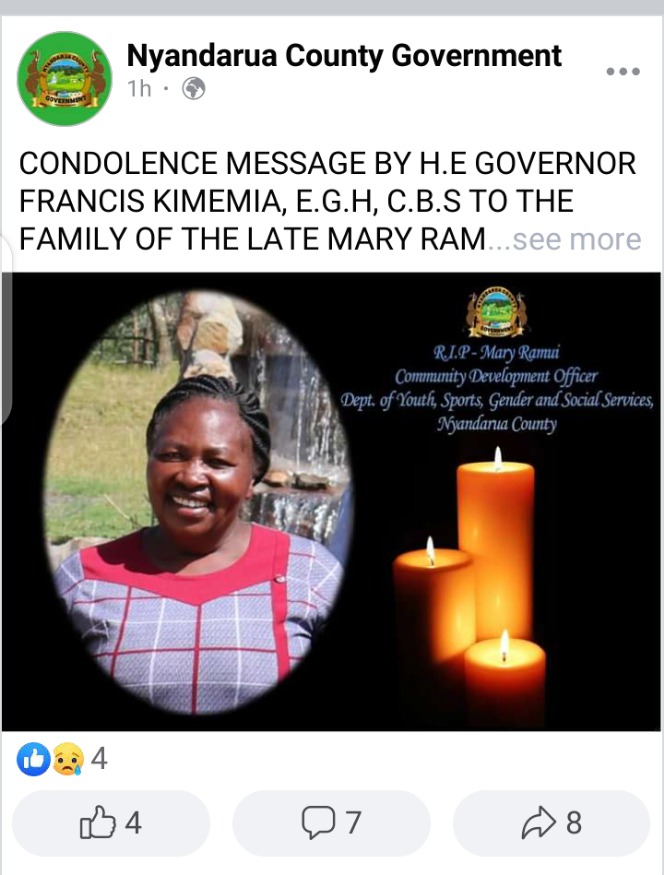Click the thumbs-up outline on Like button

pyautogui.click(x=98, y=822)
